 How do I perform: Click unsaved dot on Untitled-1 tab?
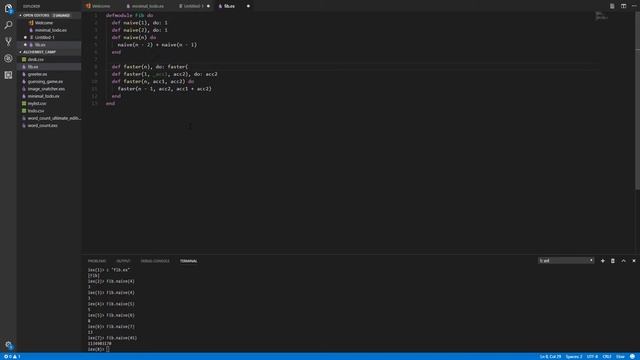209,6
